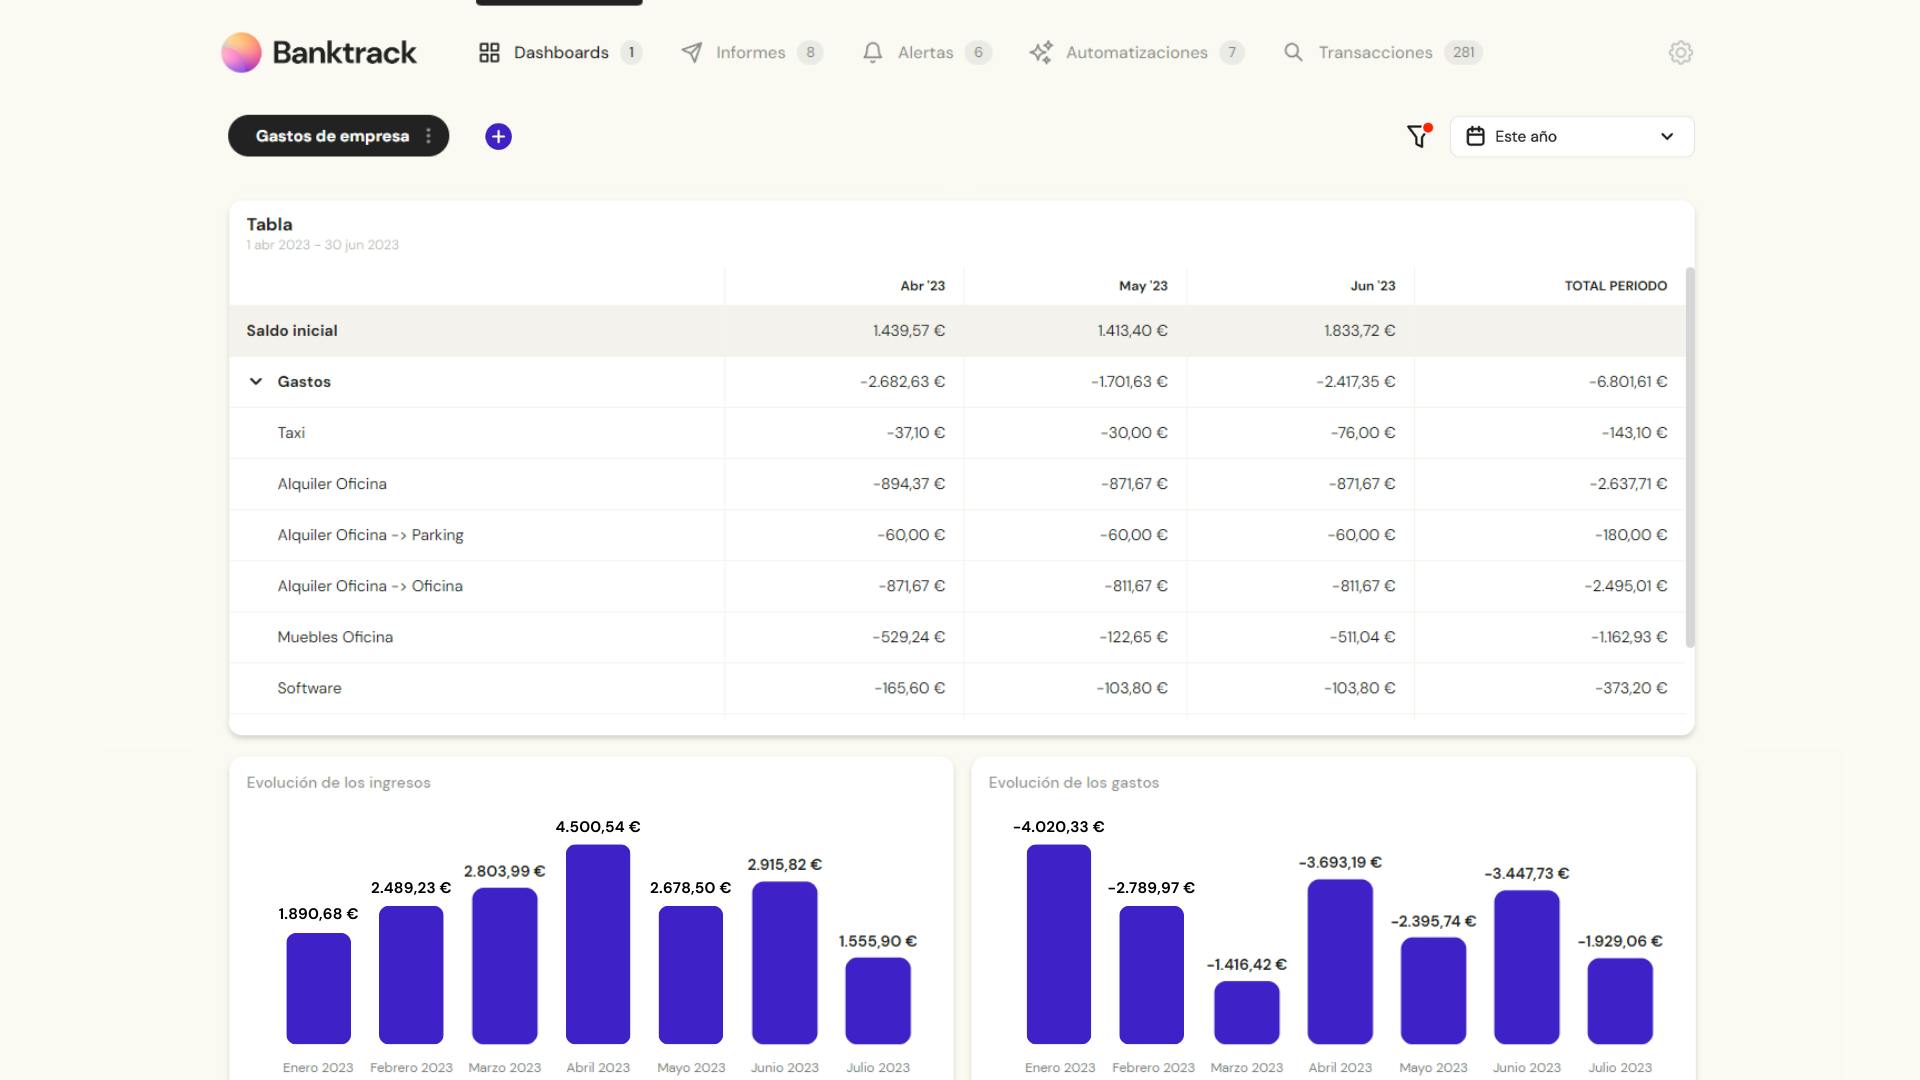The image size is (1920, 1080).
Task: Collapse the Gastos row chevron
Action: [256, 382]
